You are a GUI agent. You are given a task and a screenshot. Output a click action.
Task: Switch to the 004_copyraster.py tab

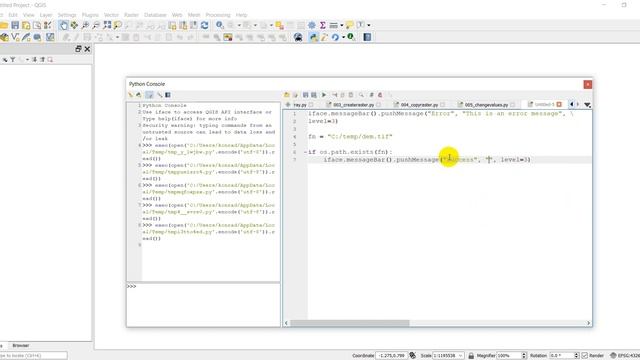tap(419, 105)
